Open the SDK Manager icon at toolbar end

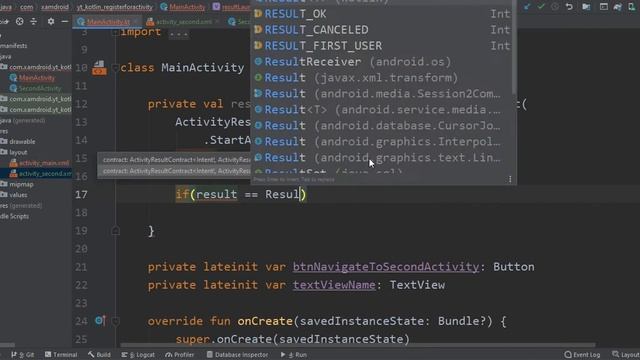[x=632, y=7]
